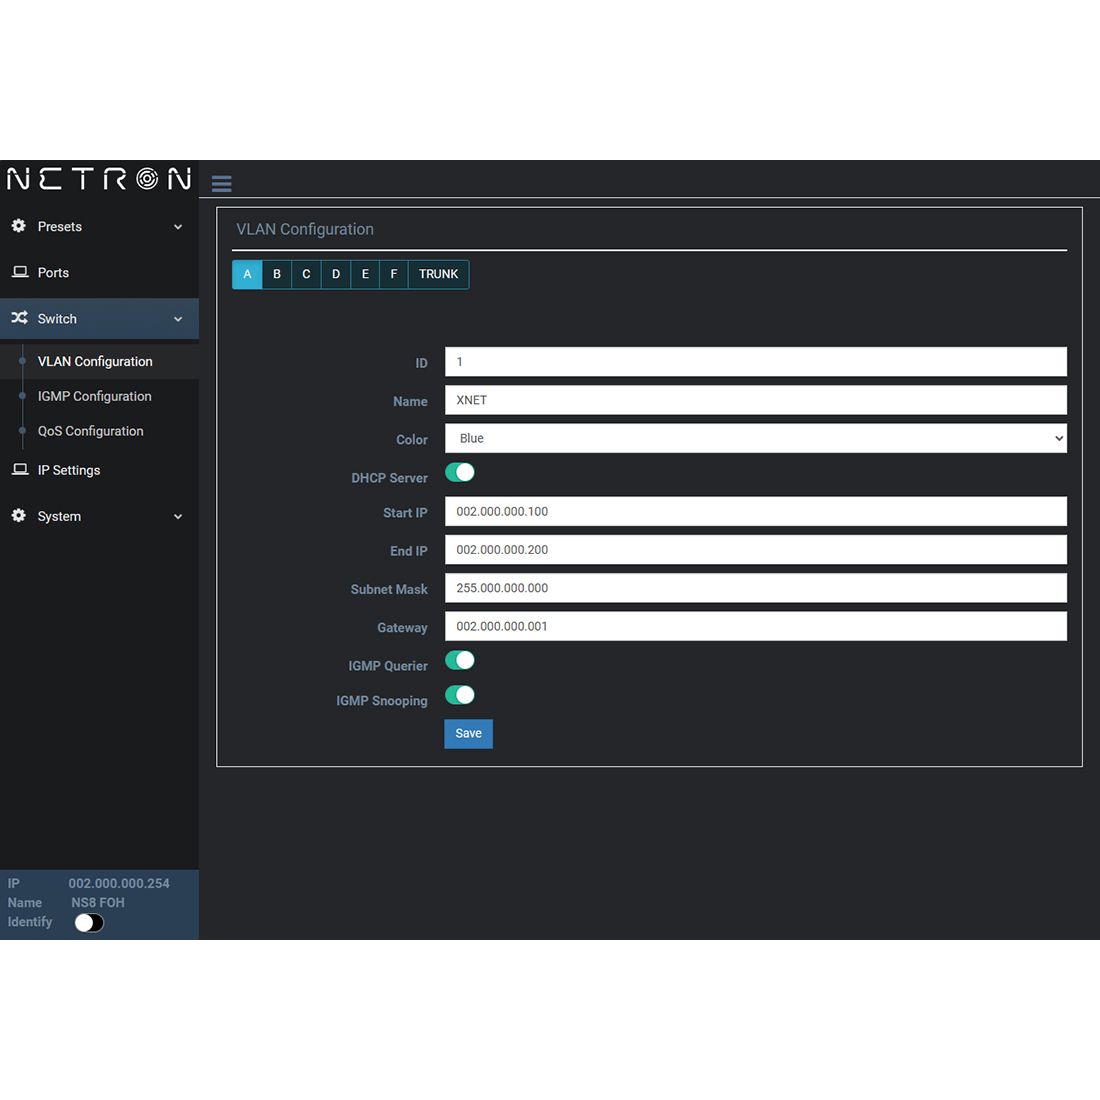Click the NETRON logo

point(99,179)
